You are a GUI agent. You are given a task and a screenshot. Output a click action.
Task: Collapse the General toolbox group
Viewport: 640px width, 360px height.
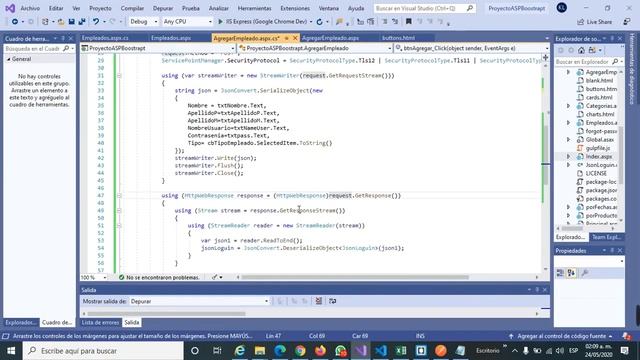pyautogui.click(x=9, y=59)
